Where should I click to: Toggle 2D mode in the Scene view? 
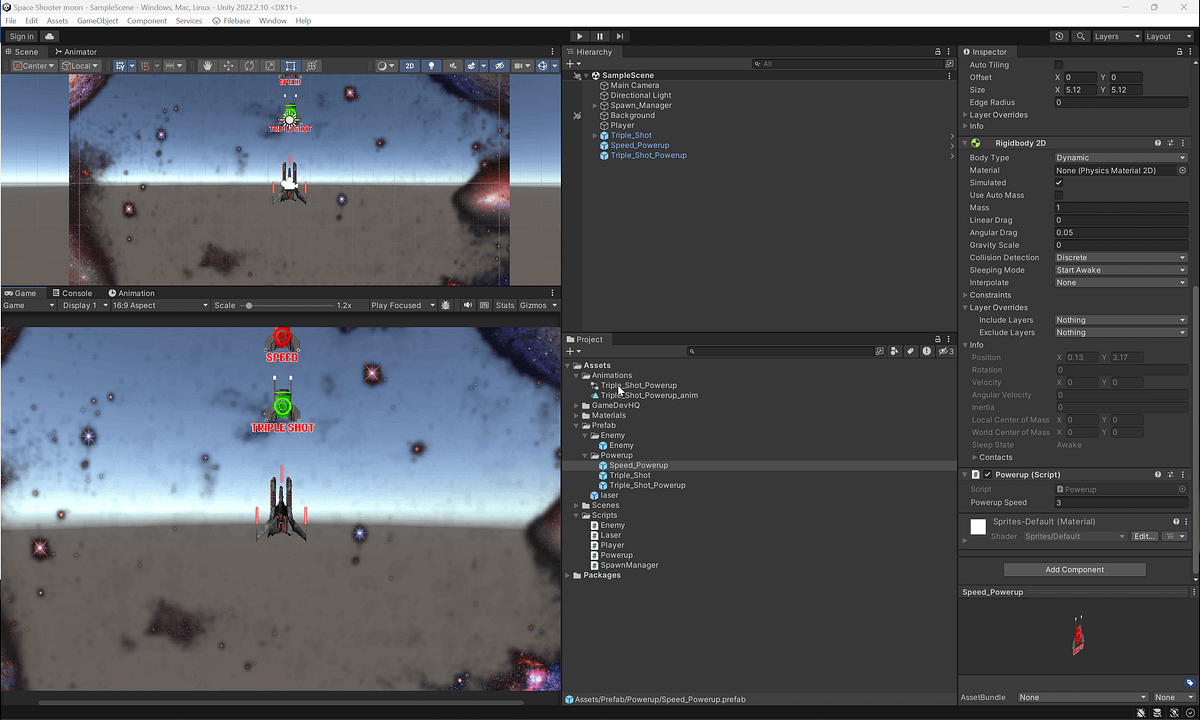click(409, 66)
